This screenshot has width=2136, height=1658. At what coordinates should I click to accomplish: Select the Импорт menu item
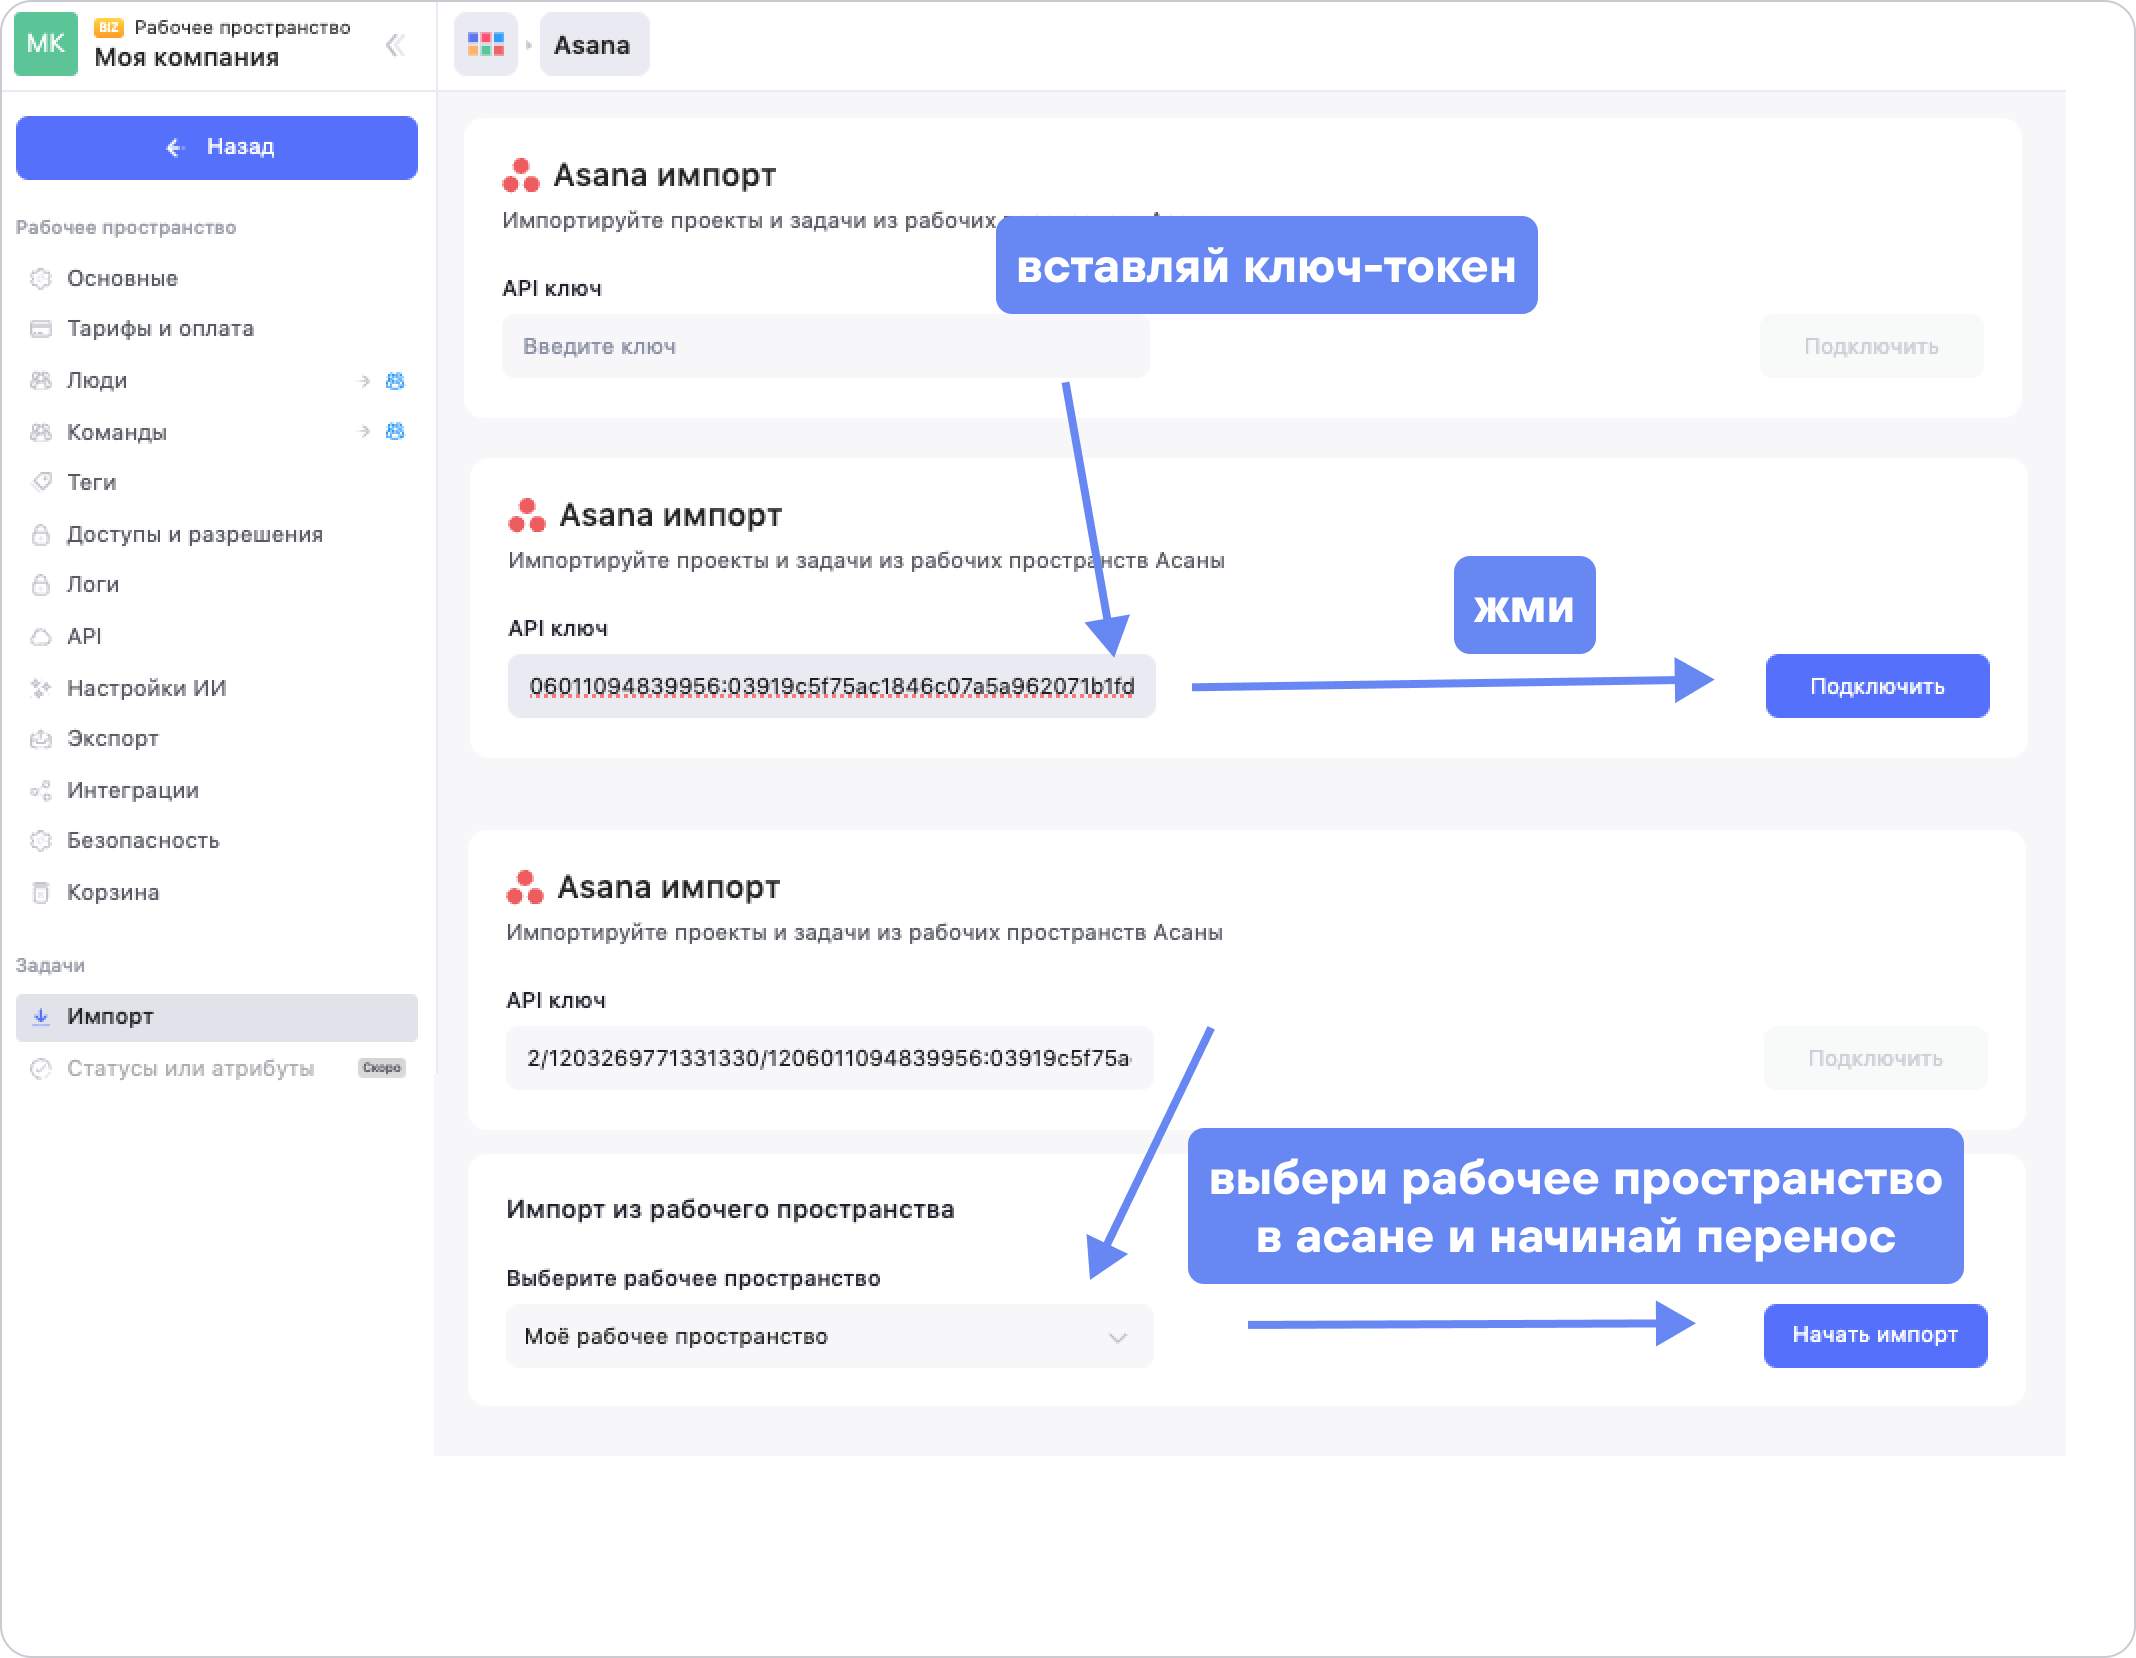click(217, 1016)
